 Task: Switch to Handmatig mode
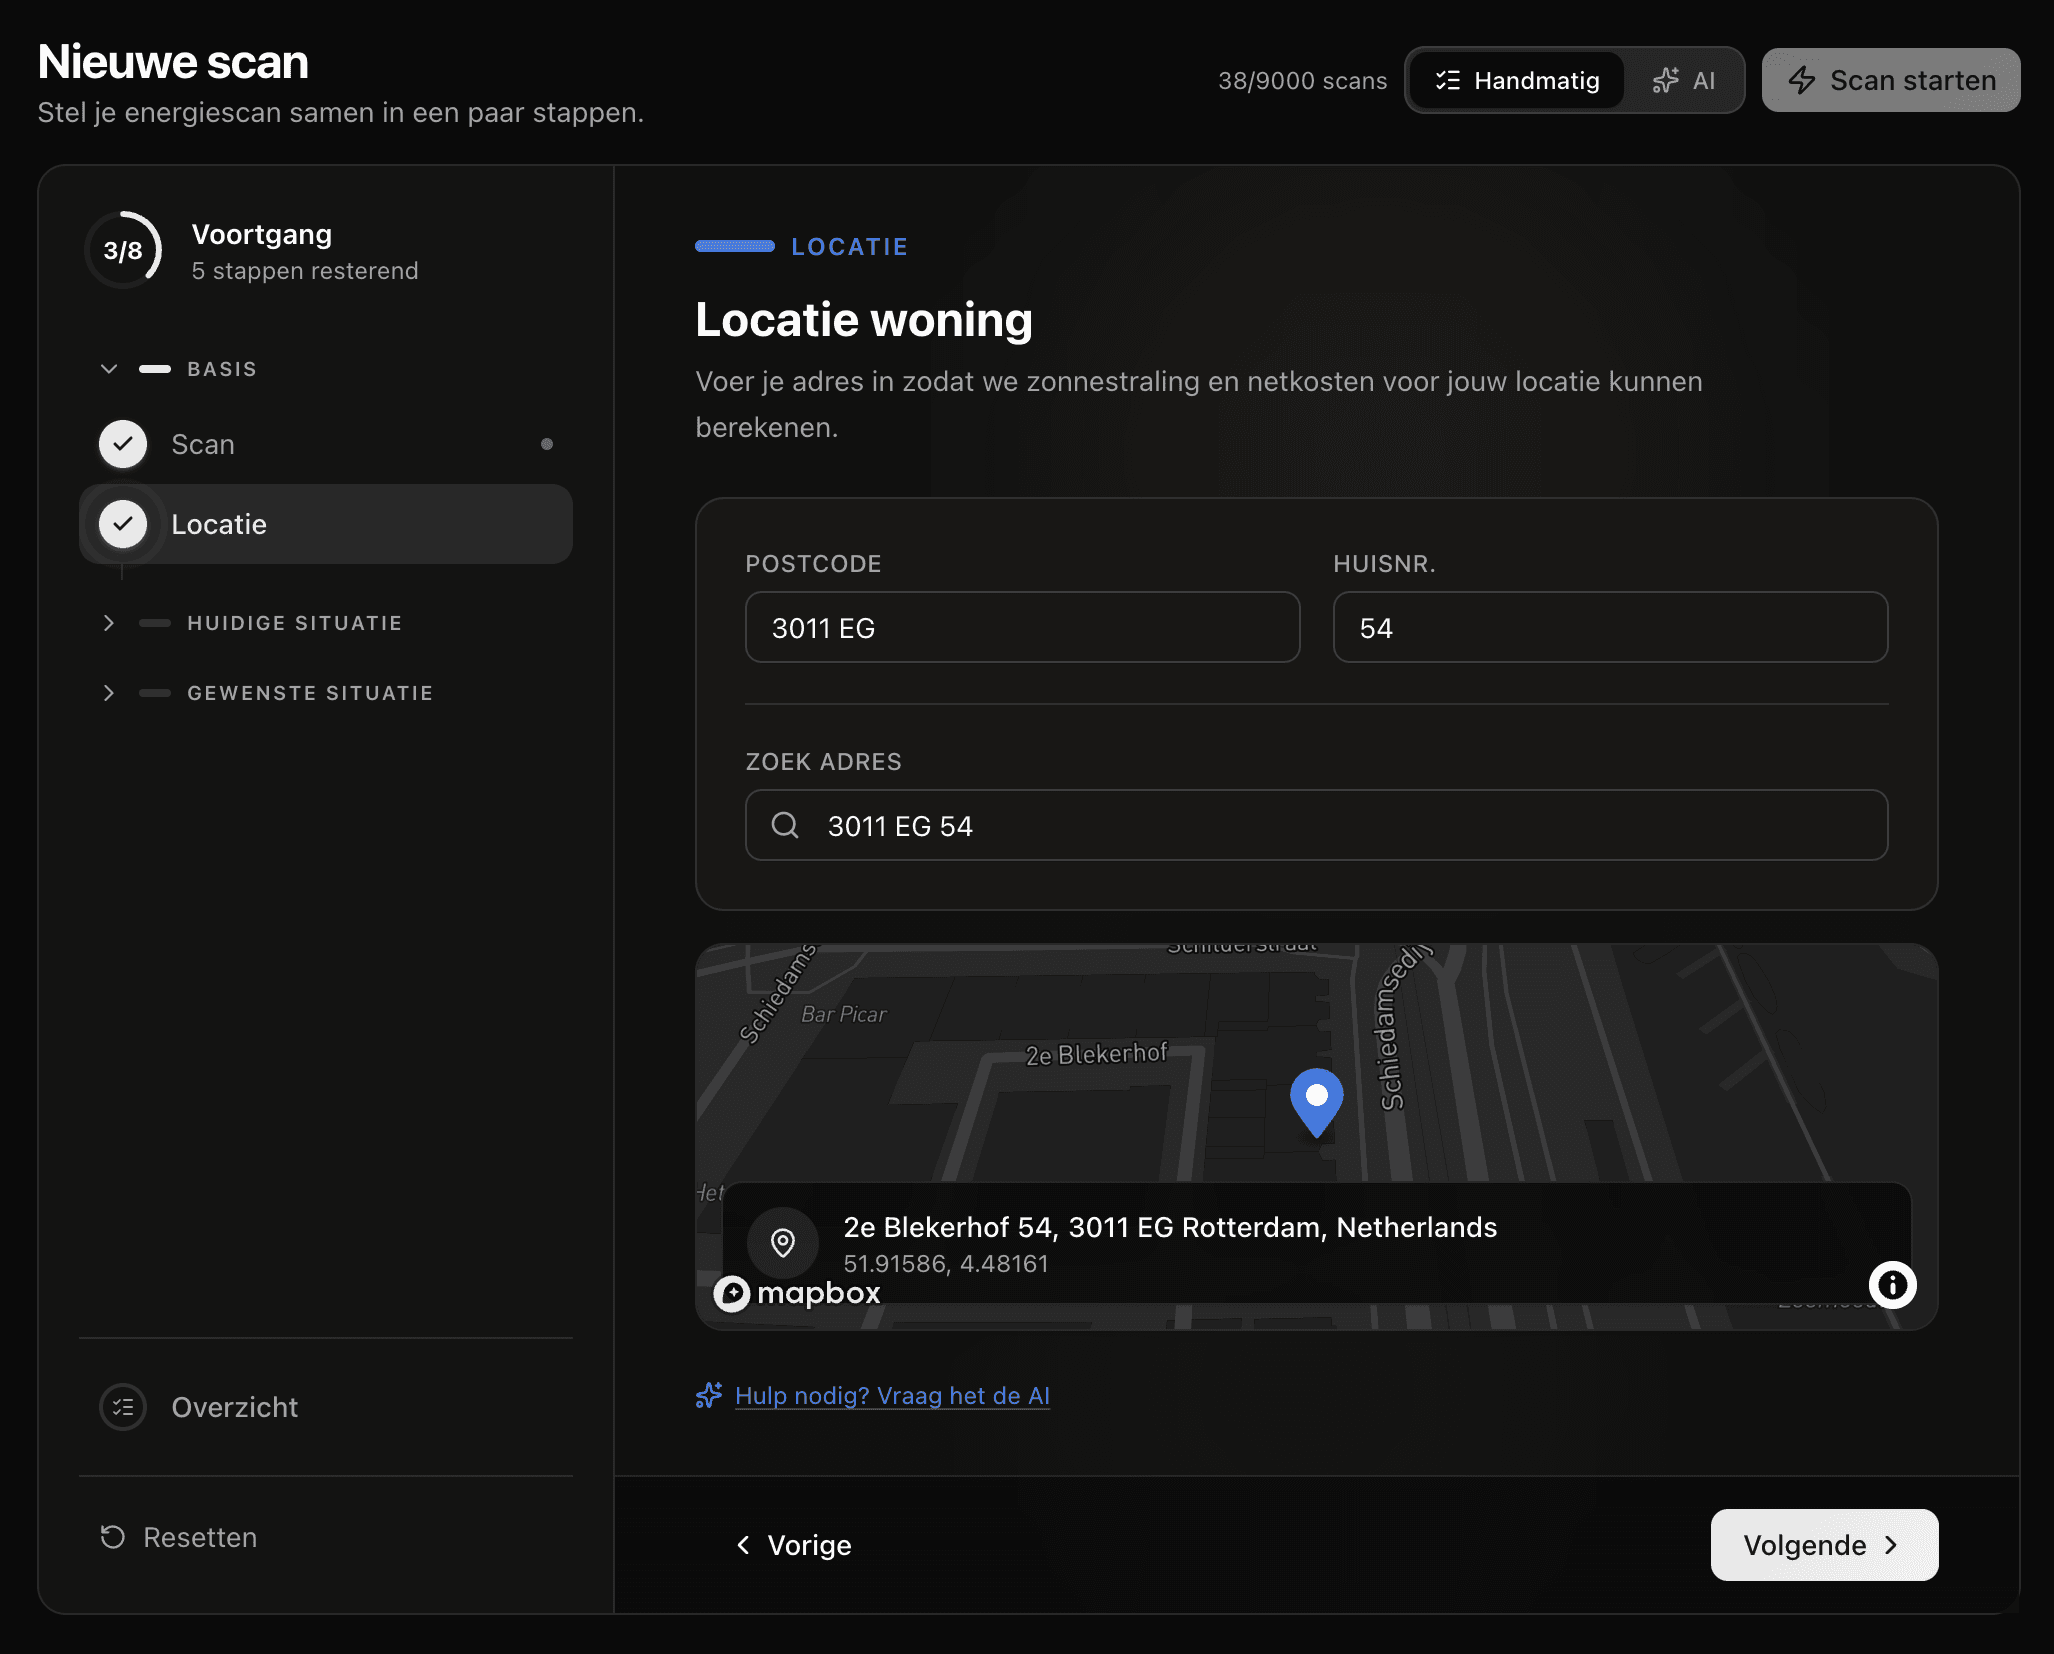1517,81
